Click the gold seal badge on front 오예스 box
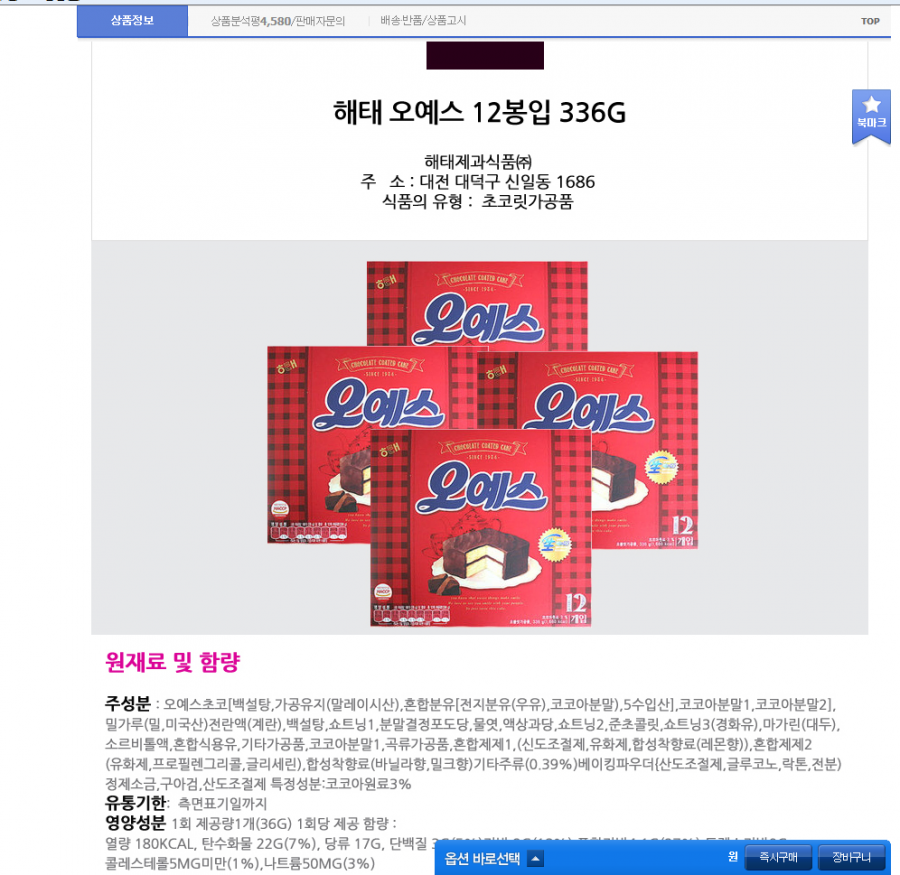 coord(554,545)
